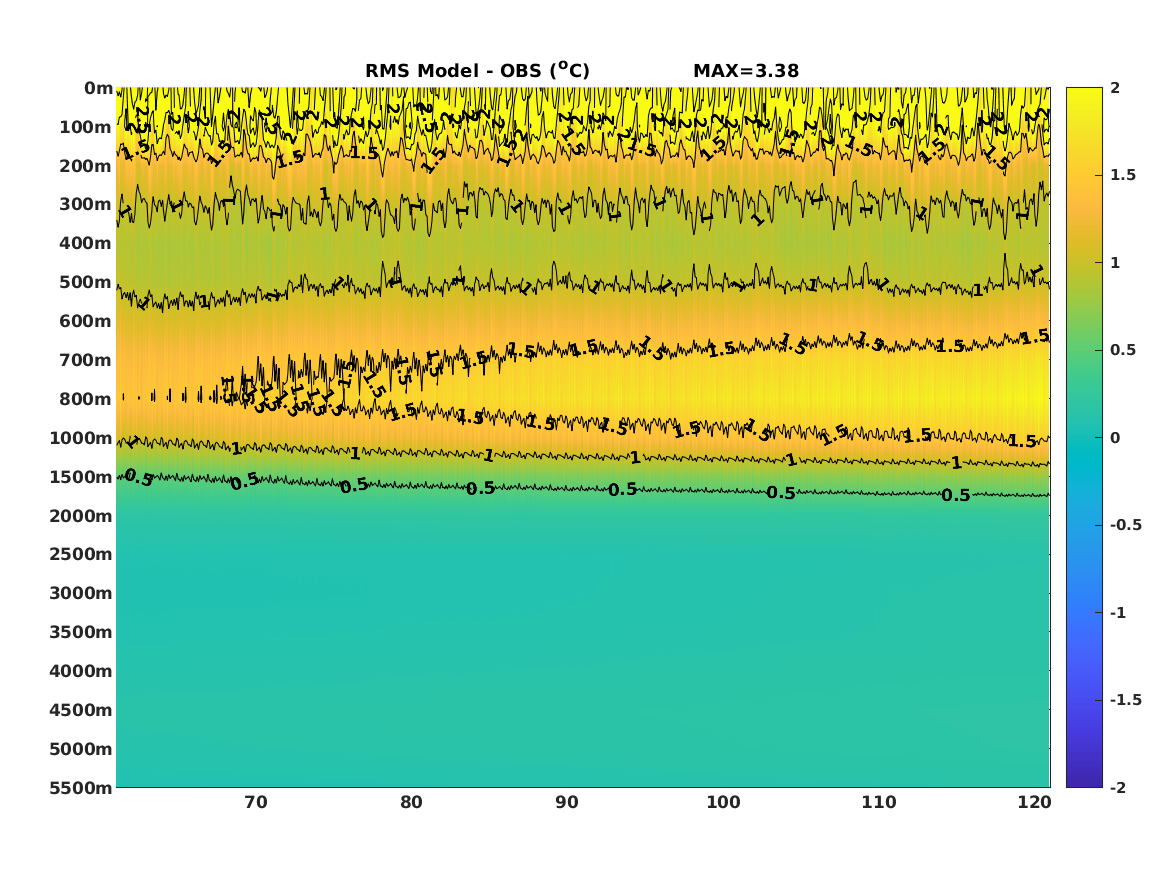Click the '90' horizontal axis tick label
Screen dimensions: 1167x875
567,802
